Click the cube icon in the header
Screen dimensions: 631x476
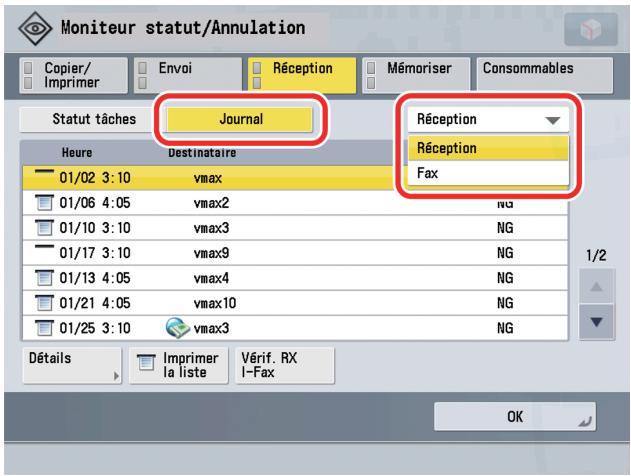(x=590, y=29)
